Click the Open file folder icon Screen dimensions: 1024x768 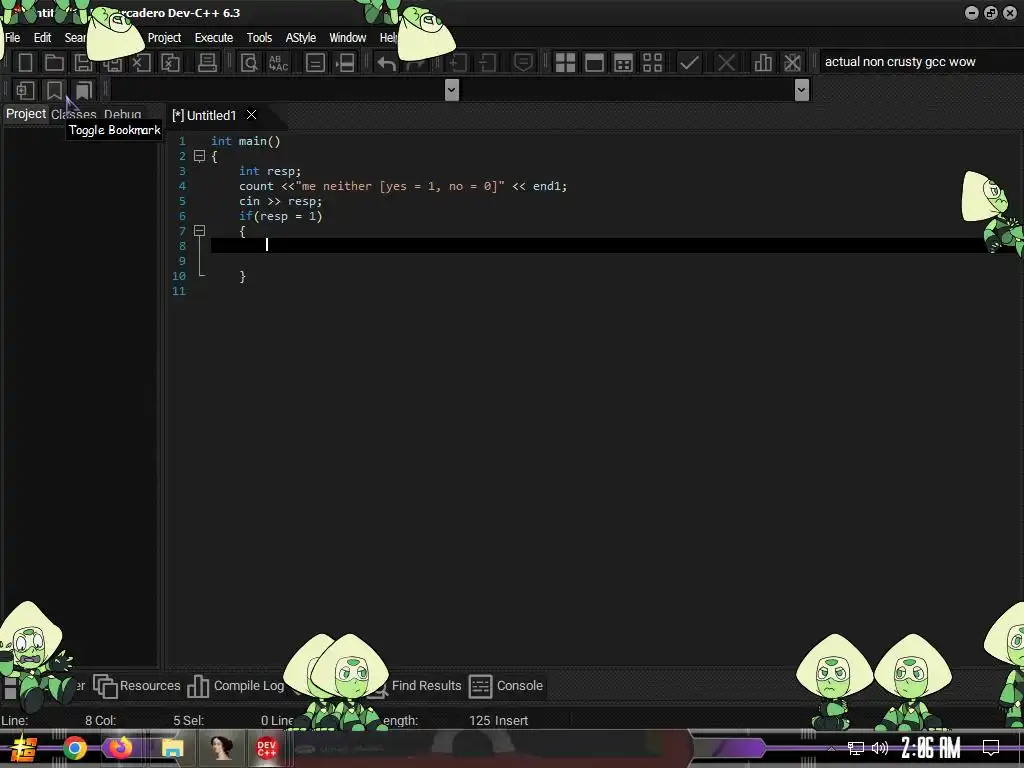[x=54, y=63]
